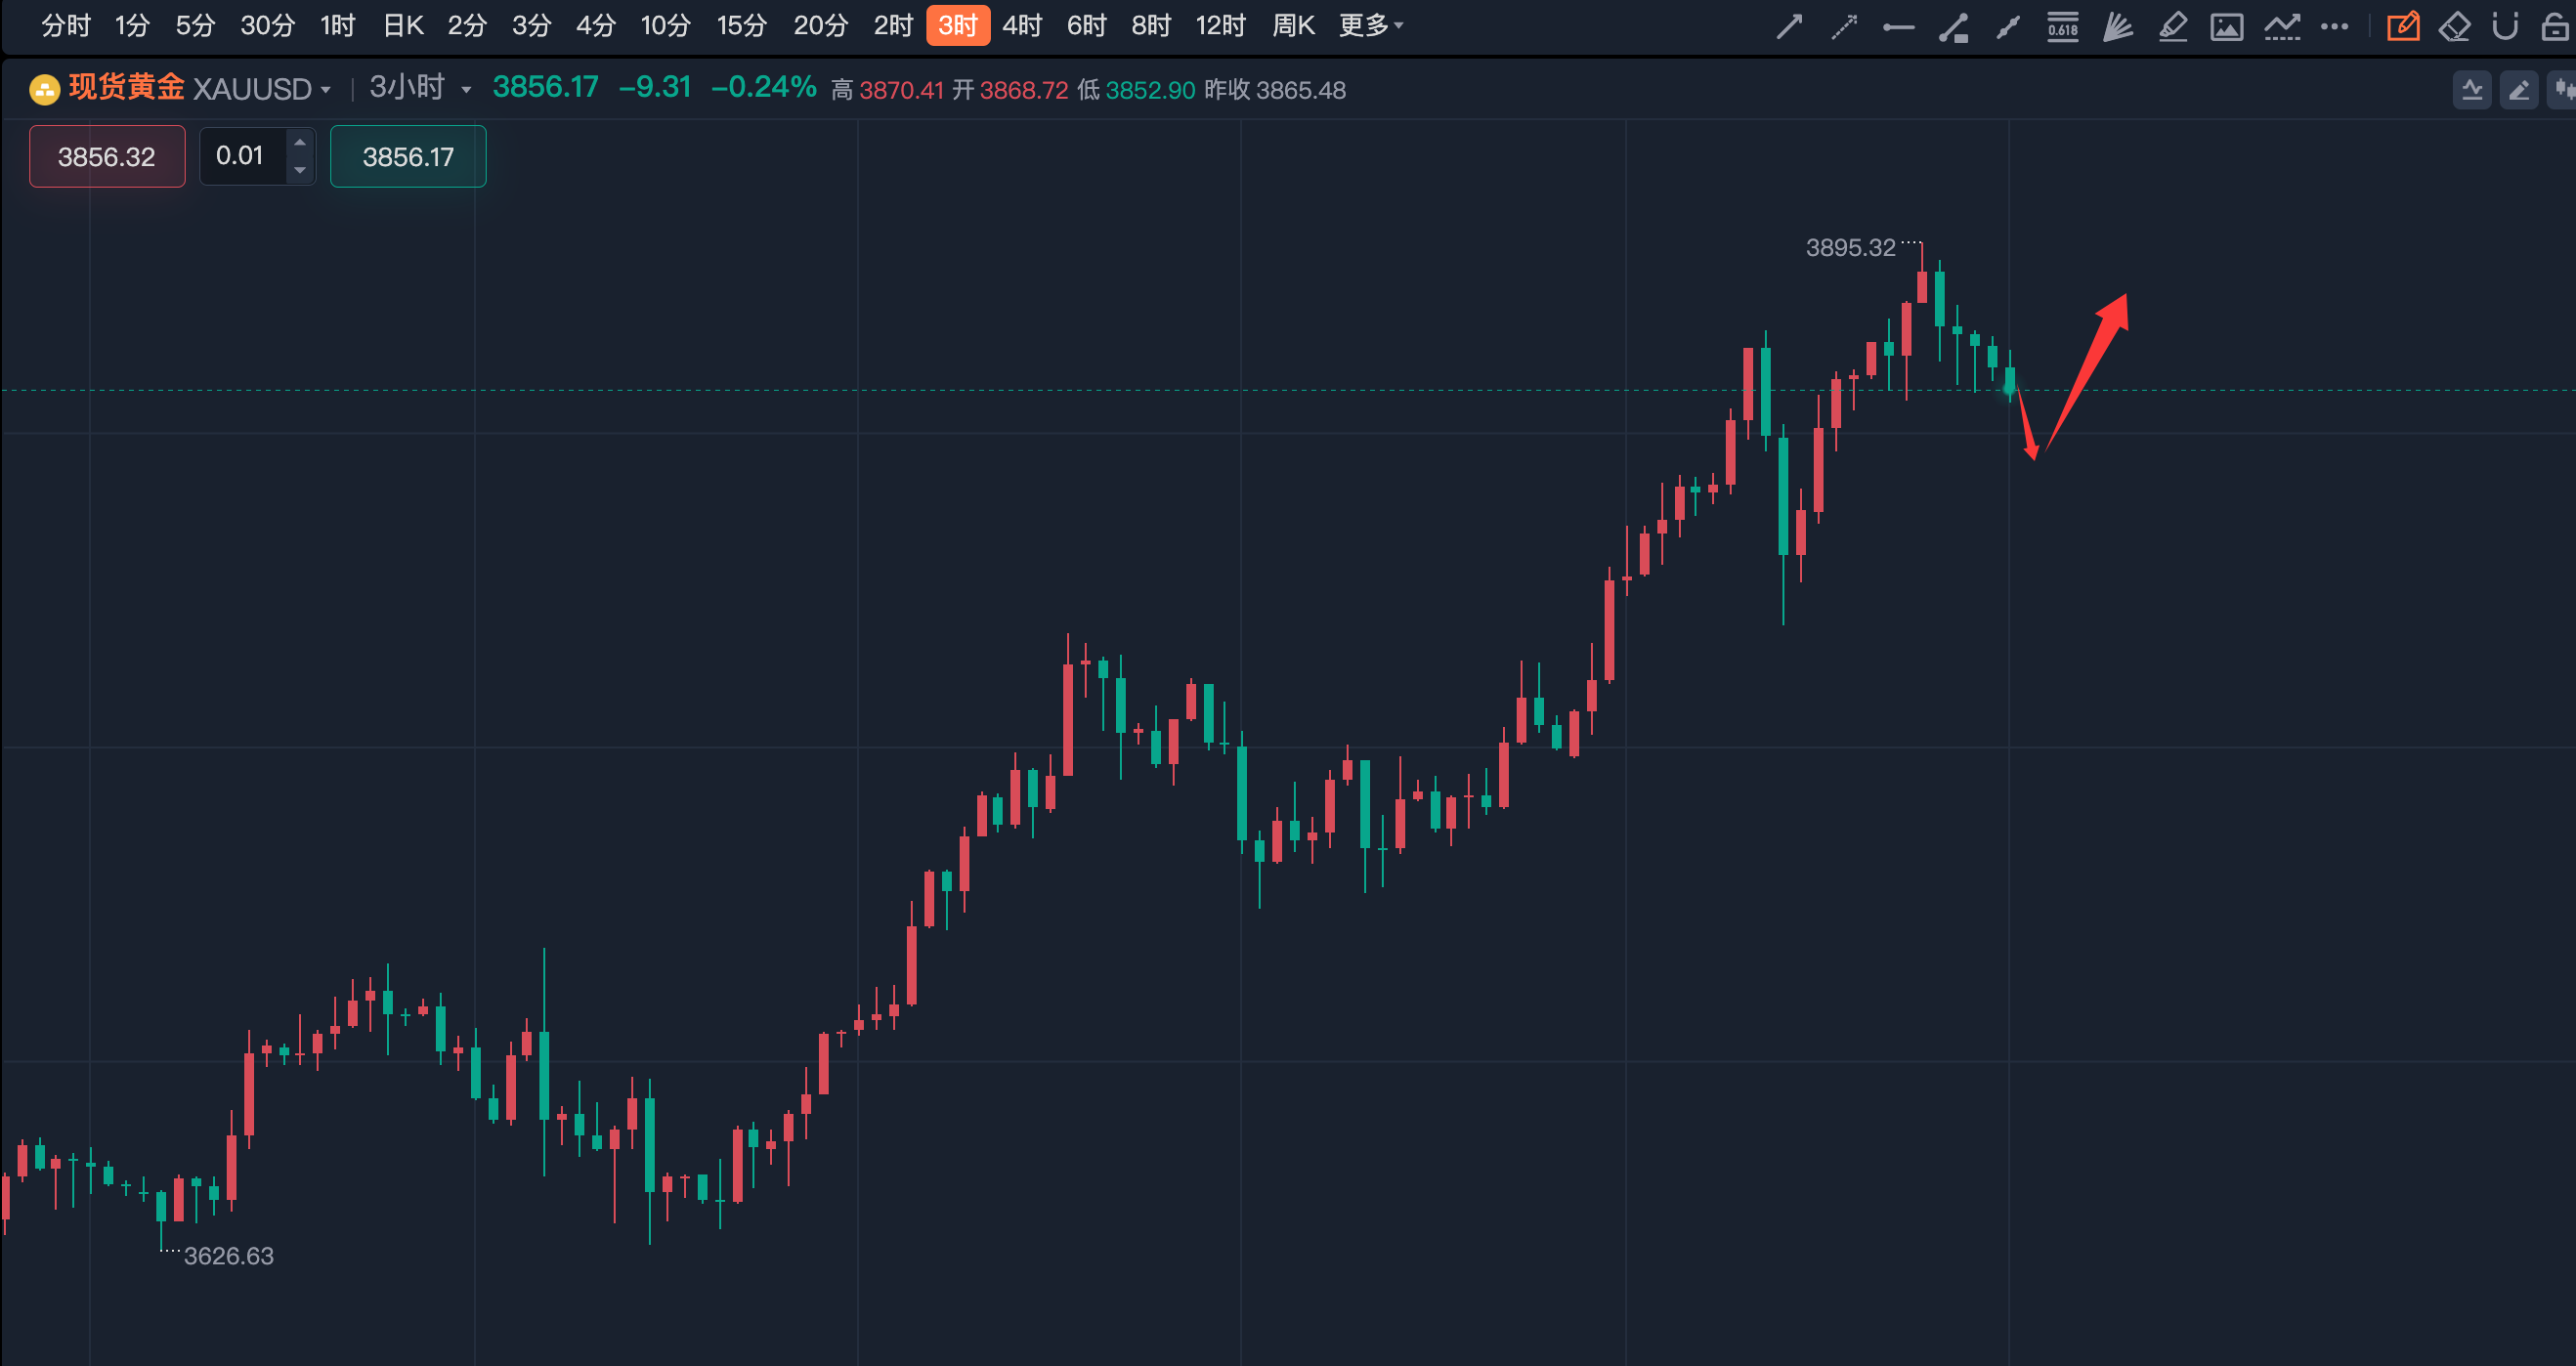
Task: Click the eraser tool icon
Action: click(x=2454, y=26)
